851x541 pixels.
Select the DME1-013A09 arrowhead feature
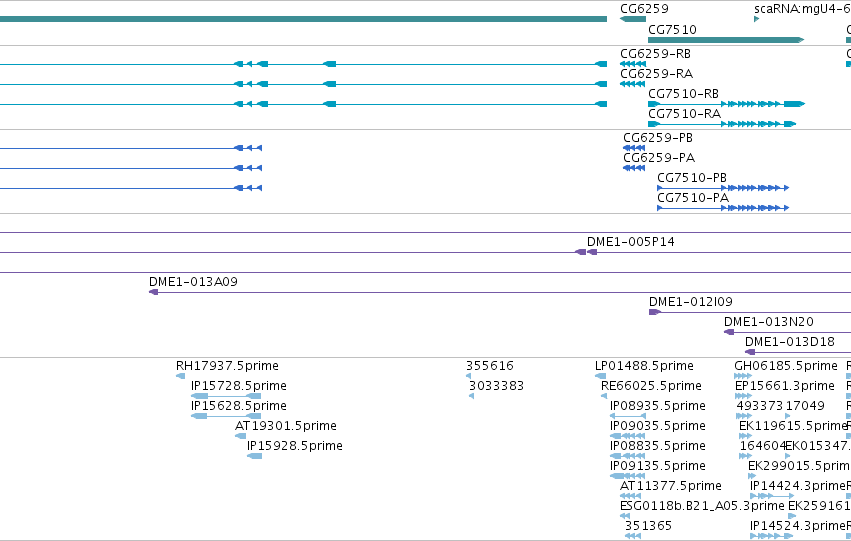pyautogui.click(x=154, y=292)
